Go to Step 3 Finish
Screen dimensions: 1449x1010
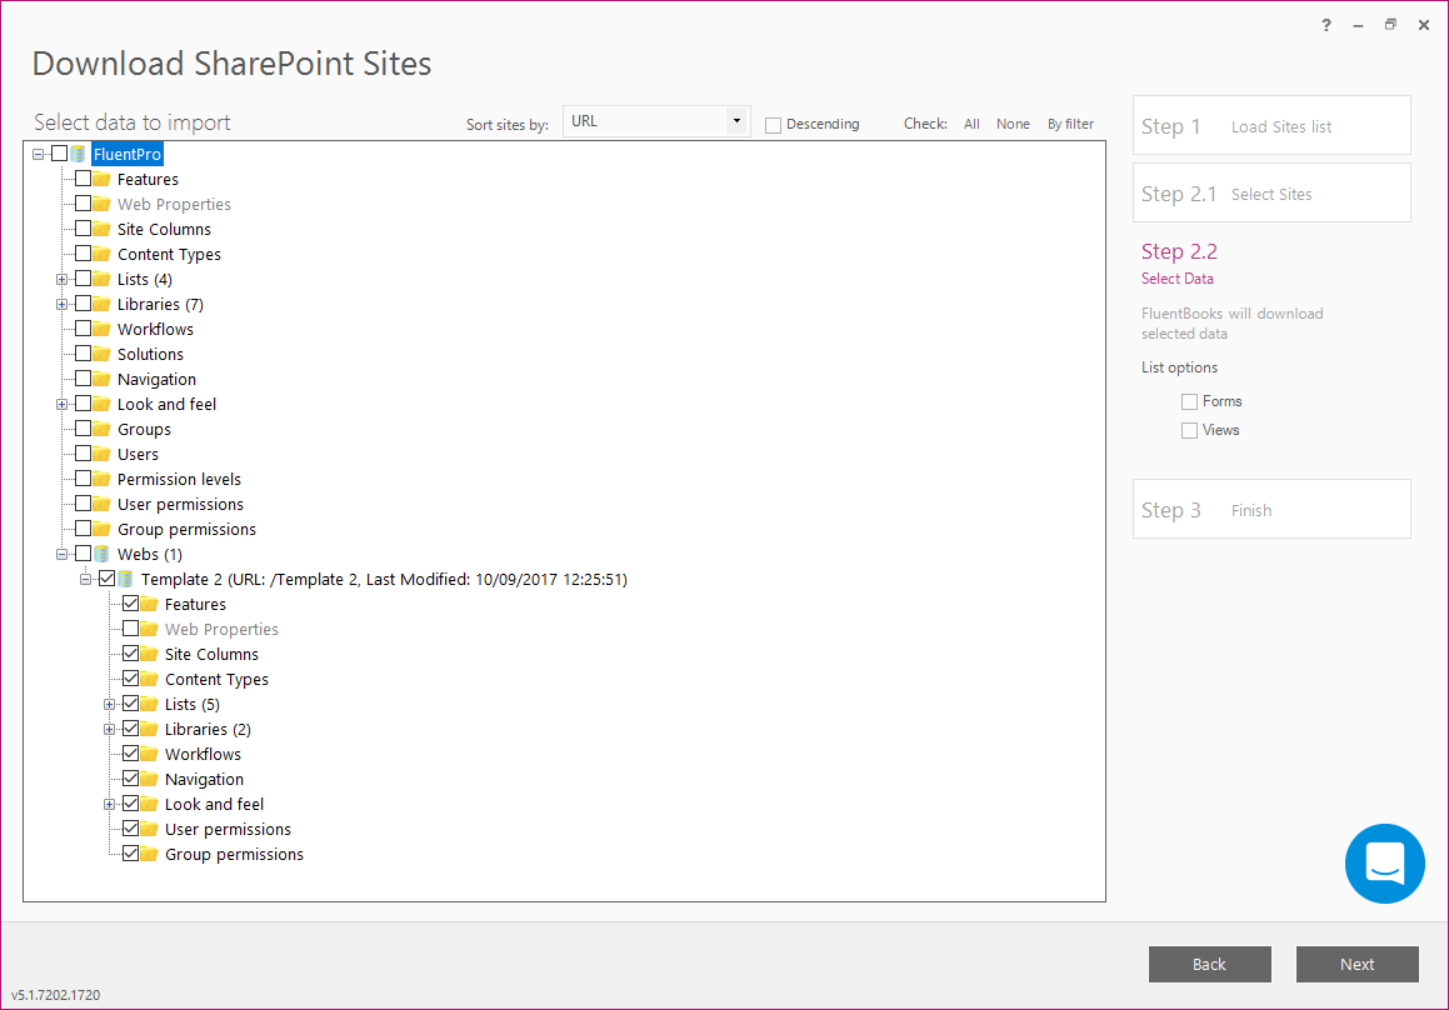click(1271, 509)
